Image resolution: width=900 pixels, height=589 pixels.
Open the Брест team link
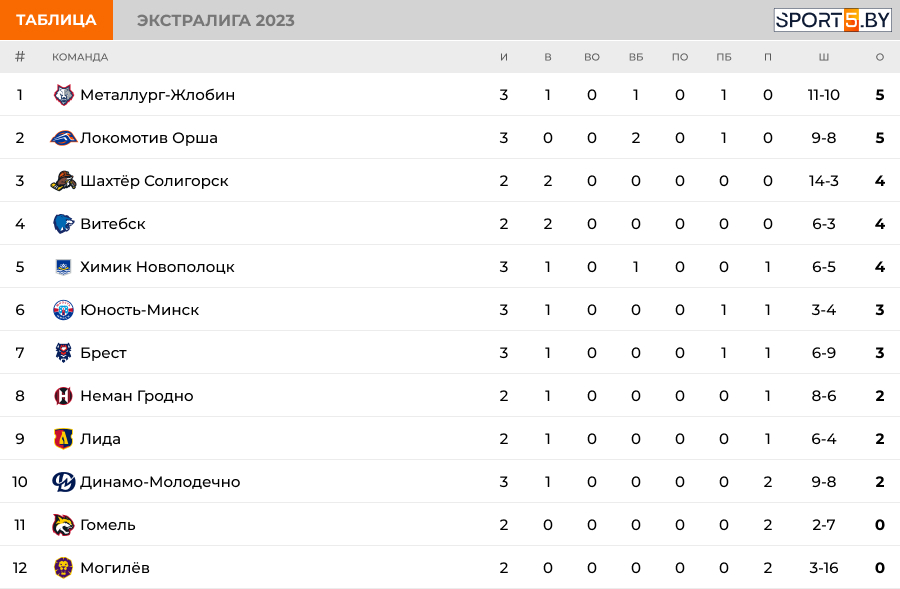point(103,353)
